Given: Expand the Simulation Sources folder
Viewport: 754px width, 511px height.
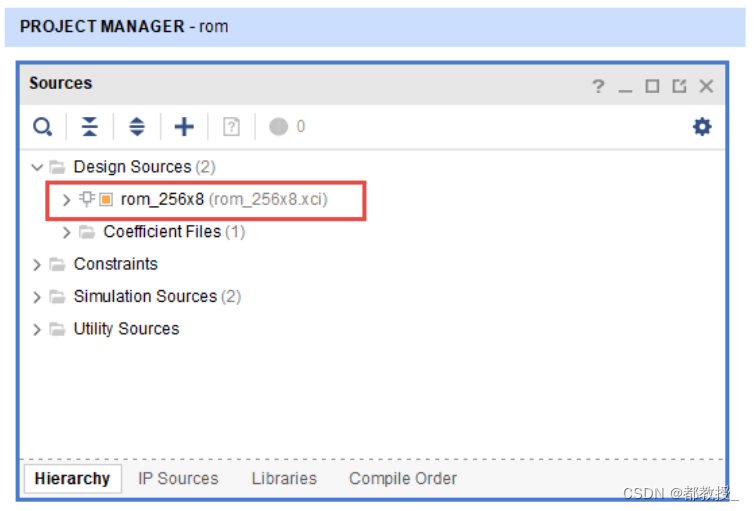Looking at the screenshot, I should point(37,297).
